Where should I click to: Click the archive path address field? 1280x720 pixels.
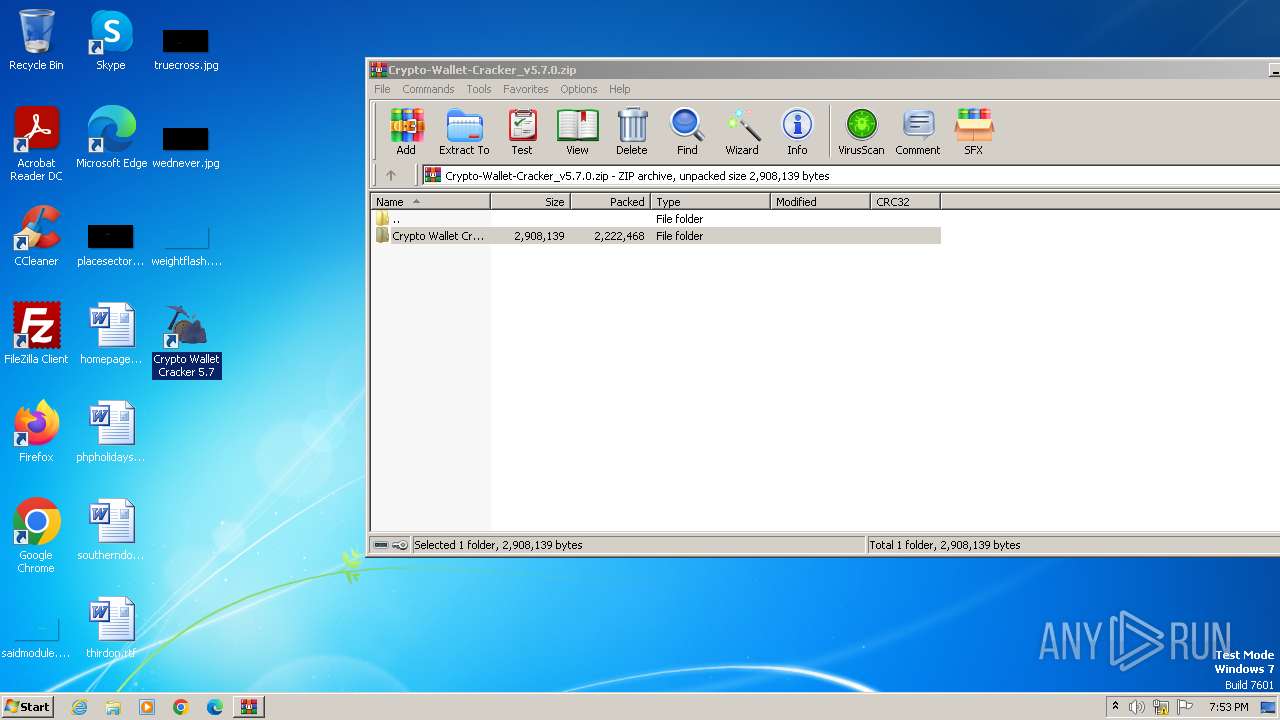pos(850,175)
